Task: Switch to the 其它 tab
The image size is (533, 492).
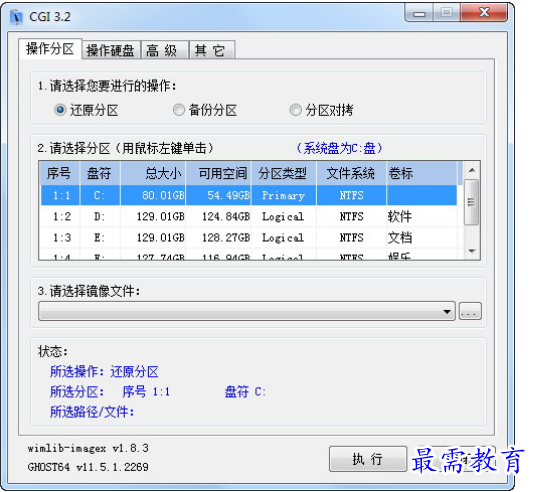Action: click(211, 51)
